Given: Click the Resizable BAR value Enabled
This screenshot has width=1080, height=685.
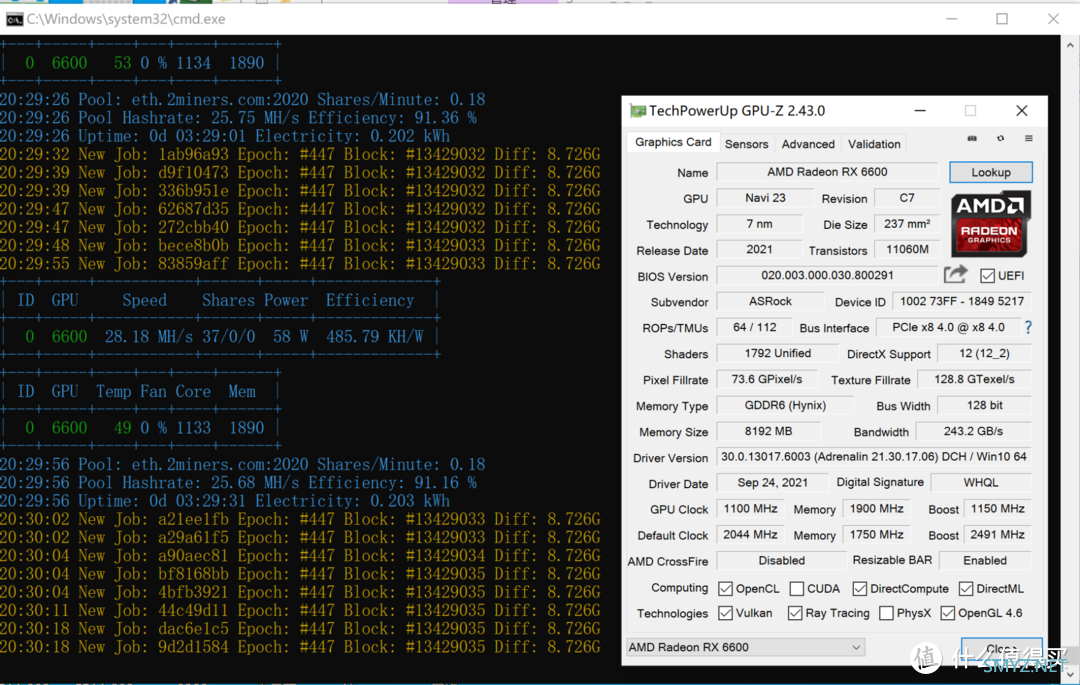Looking at the screenshot, I should click(985, 561).
